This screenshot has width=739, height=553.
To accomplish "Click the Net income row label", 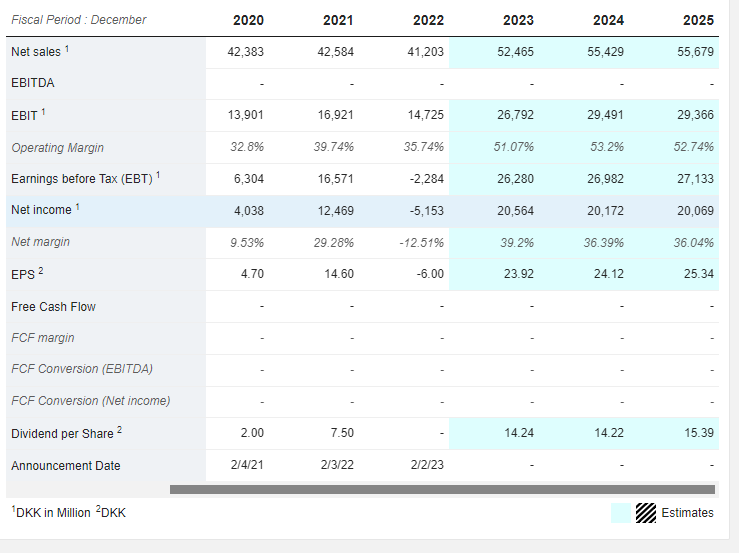I will tap(41, 210).
